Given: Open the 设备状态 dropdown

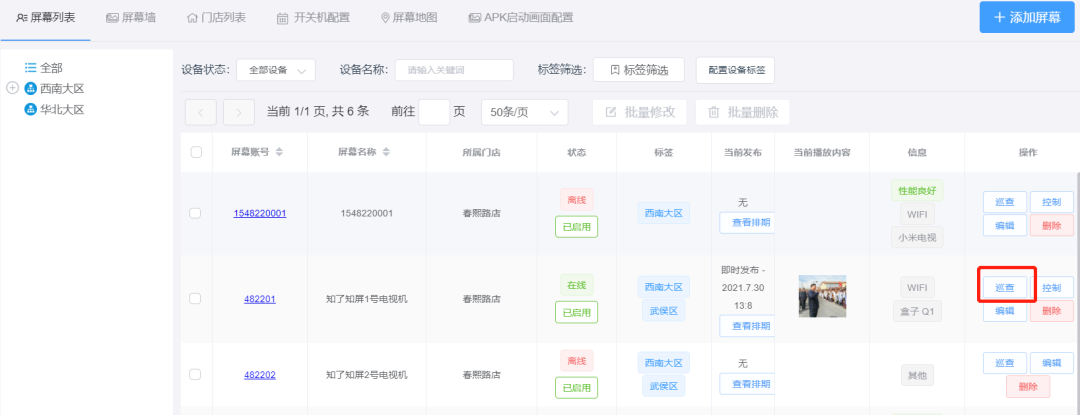Looking at the screenshot, I should tap(276, 70).
